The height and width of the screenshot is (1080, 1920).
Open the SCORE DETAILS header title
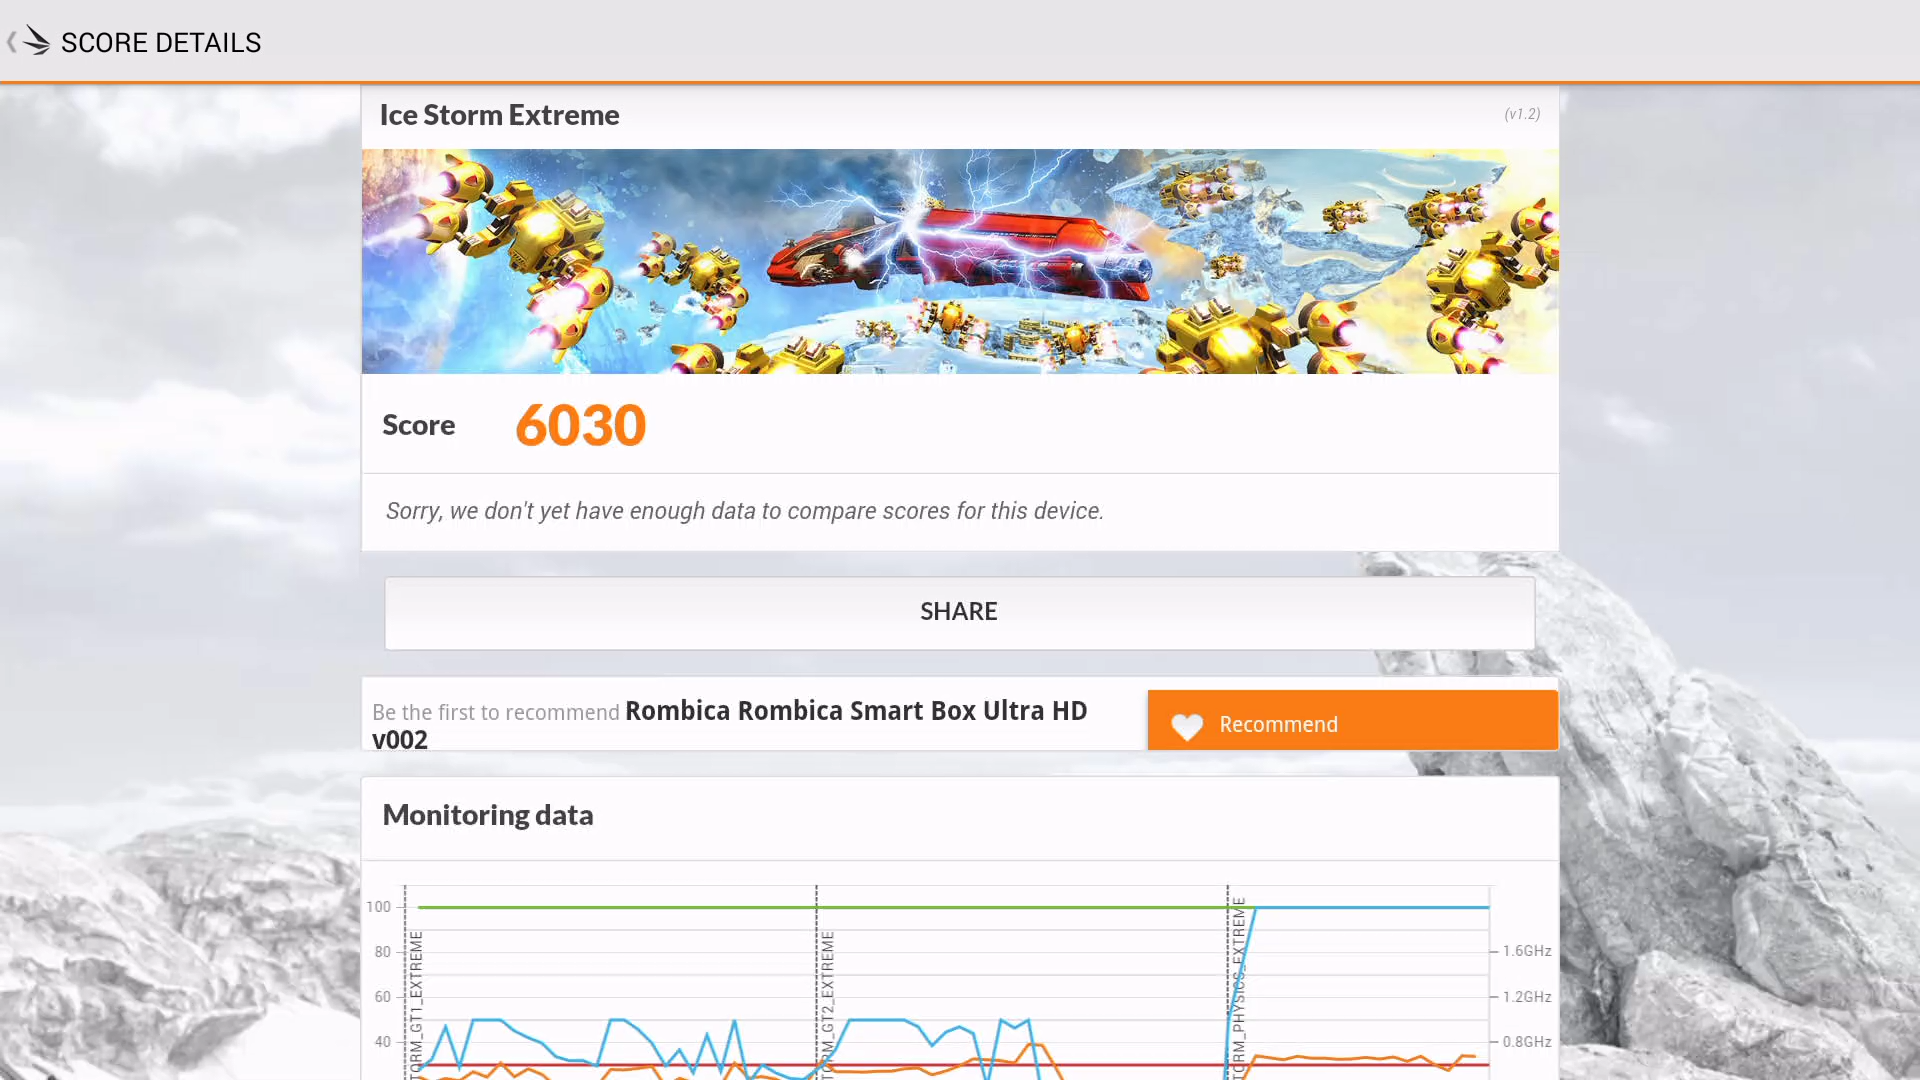pyautogui.click(x=161, y=42)
